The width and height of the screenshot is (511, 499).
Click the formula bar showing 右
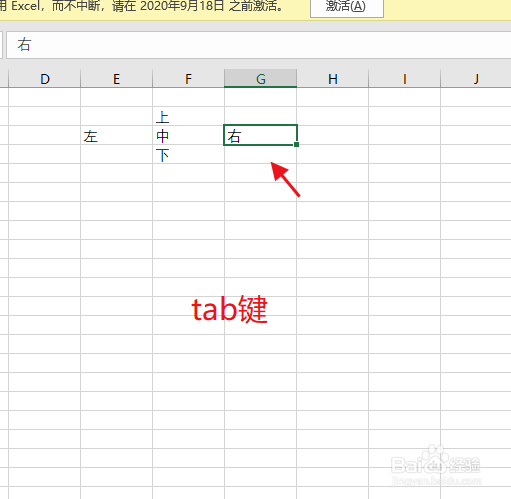(259, 45)
